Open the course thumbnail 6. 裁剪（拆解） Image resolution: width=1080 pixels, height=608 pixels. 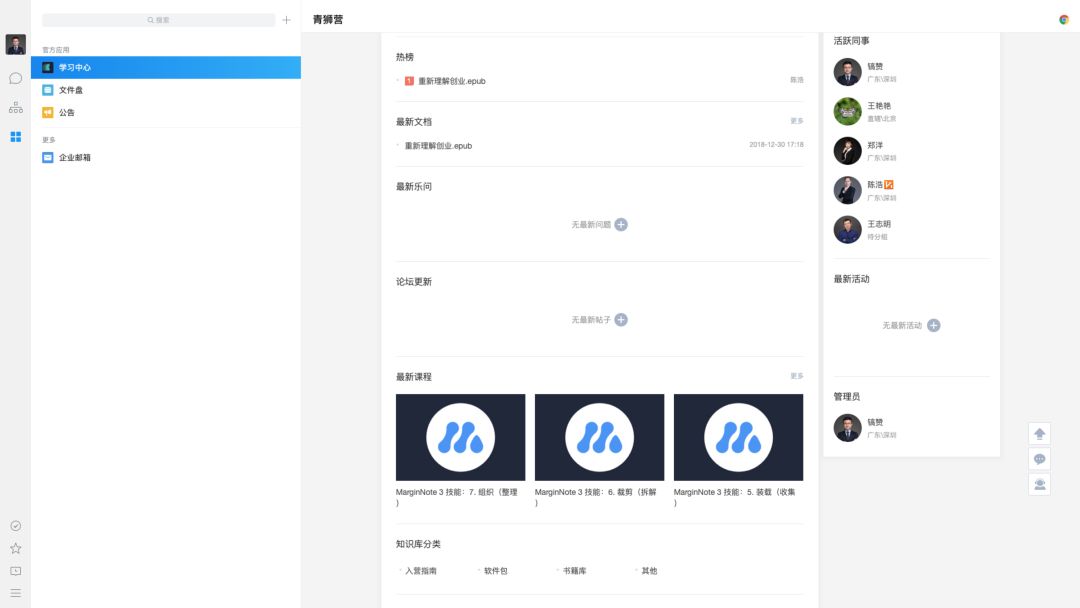pos(599,437)
